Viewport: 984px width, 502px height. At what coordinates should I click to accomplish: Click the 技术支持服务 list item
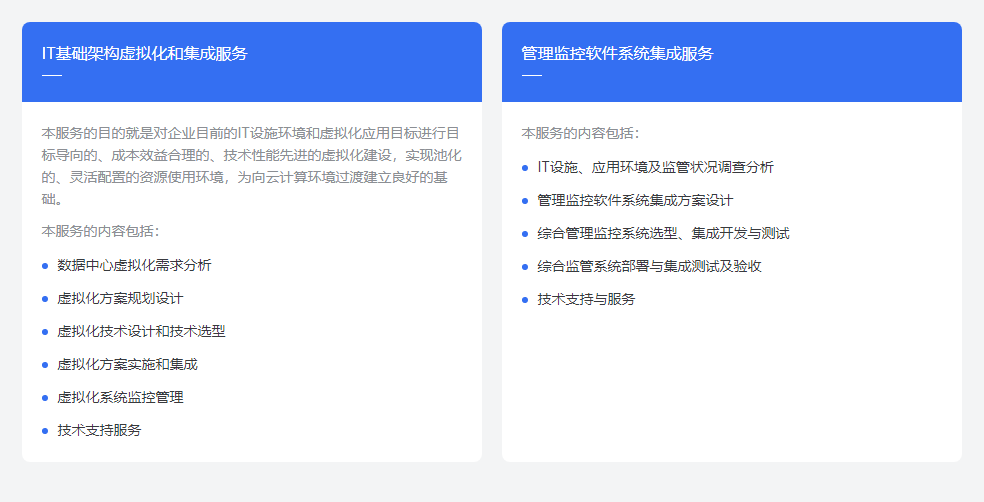point(99,430)
